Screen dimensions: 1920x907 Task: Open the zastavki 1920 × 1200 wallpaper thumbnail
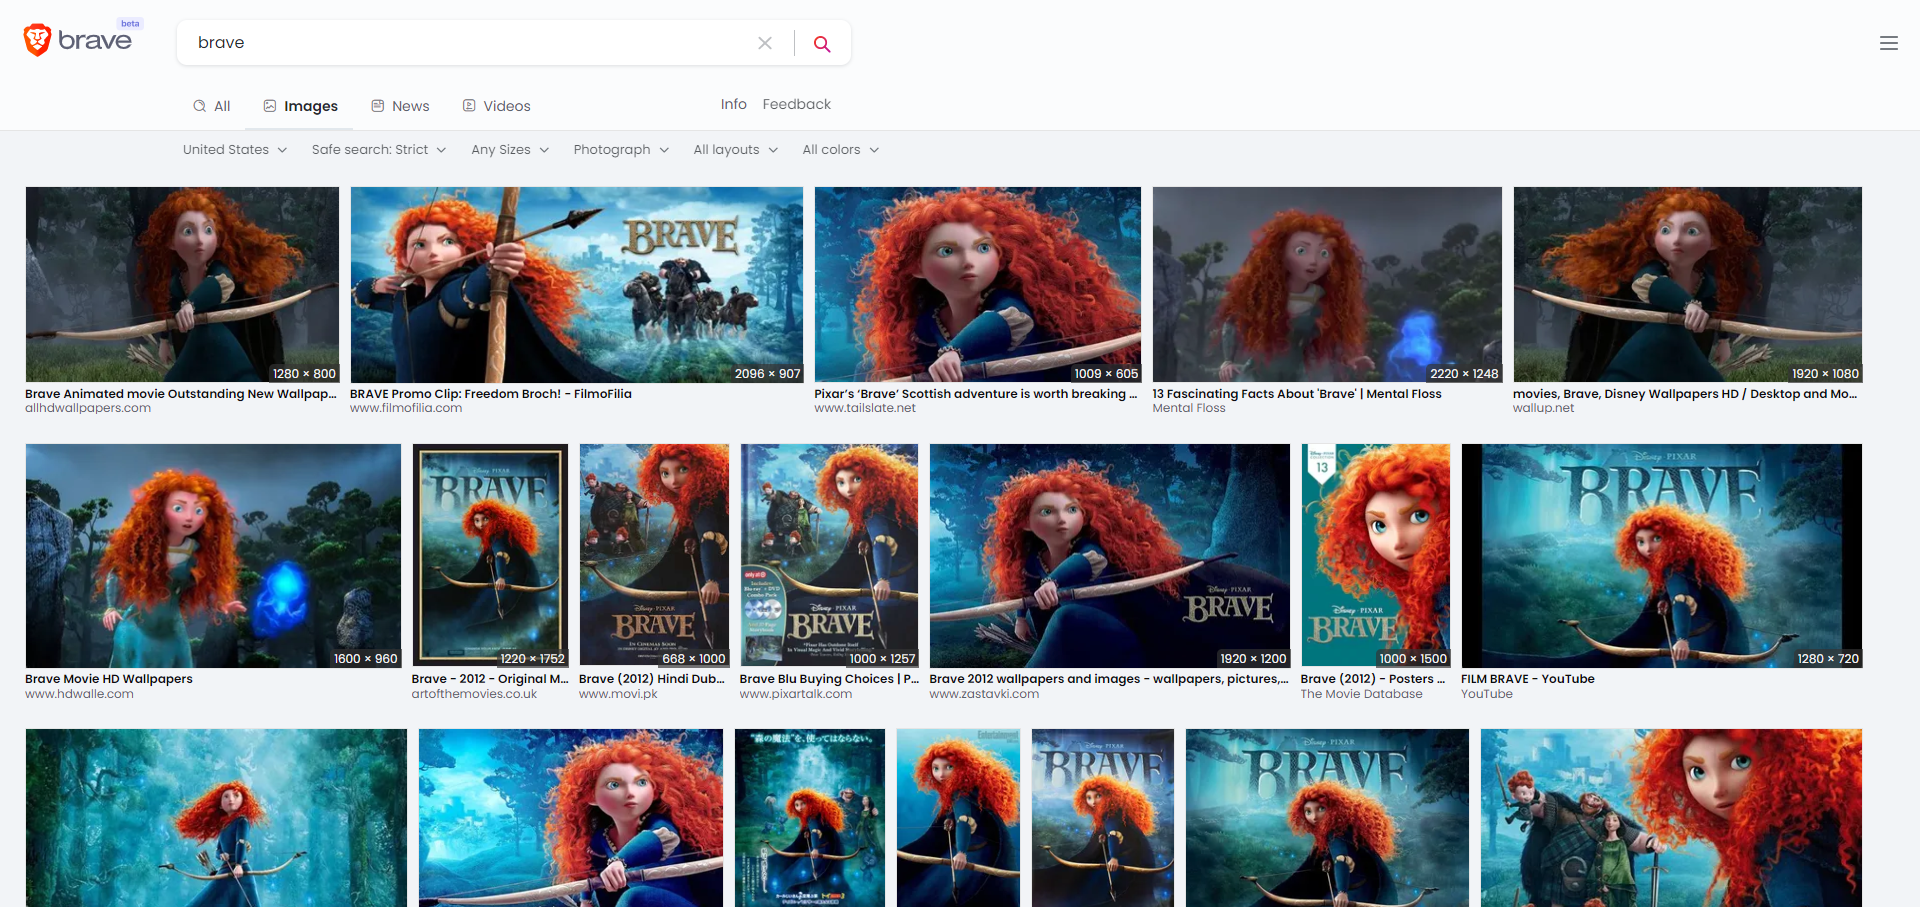tap(1109, 556)
